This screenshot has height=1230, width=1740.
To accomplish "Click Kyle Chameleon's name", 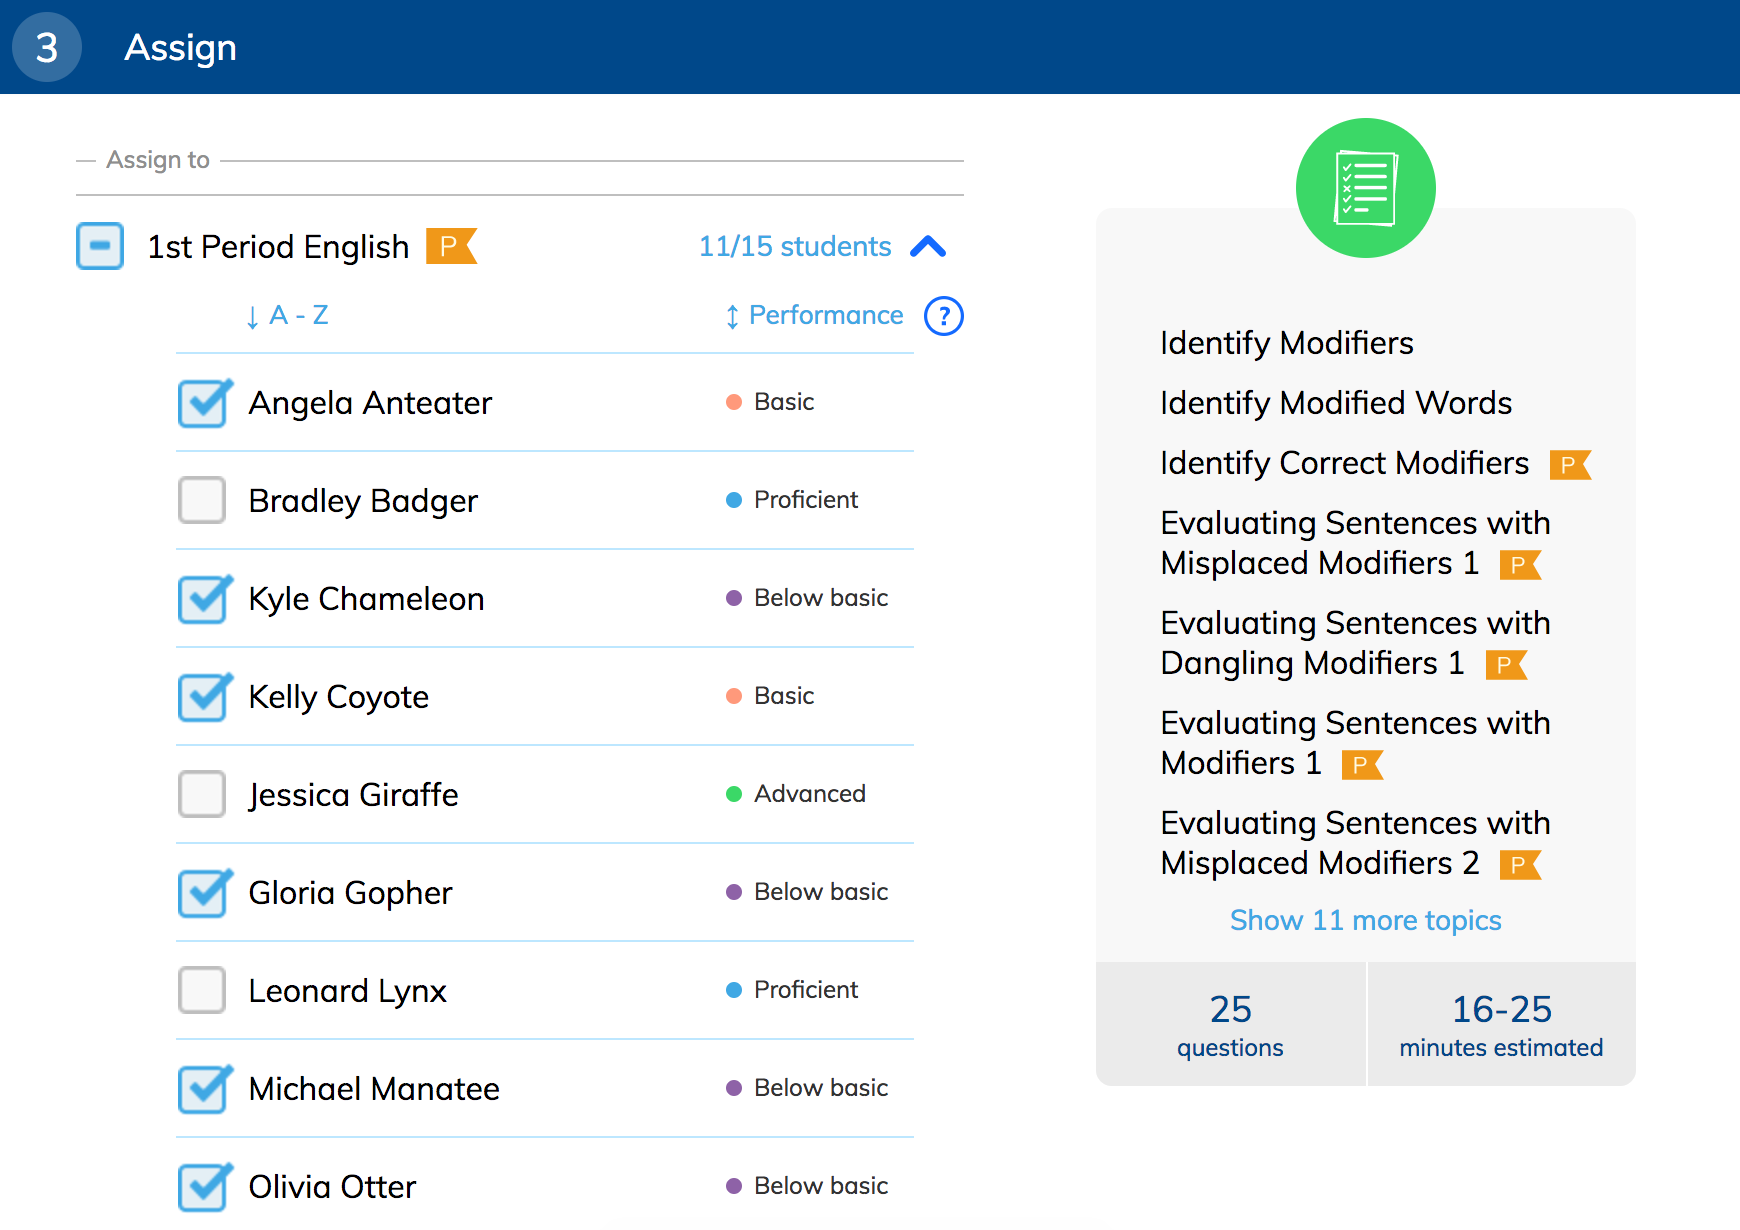I will tap(366, 599).
